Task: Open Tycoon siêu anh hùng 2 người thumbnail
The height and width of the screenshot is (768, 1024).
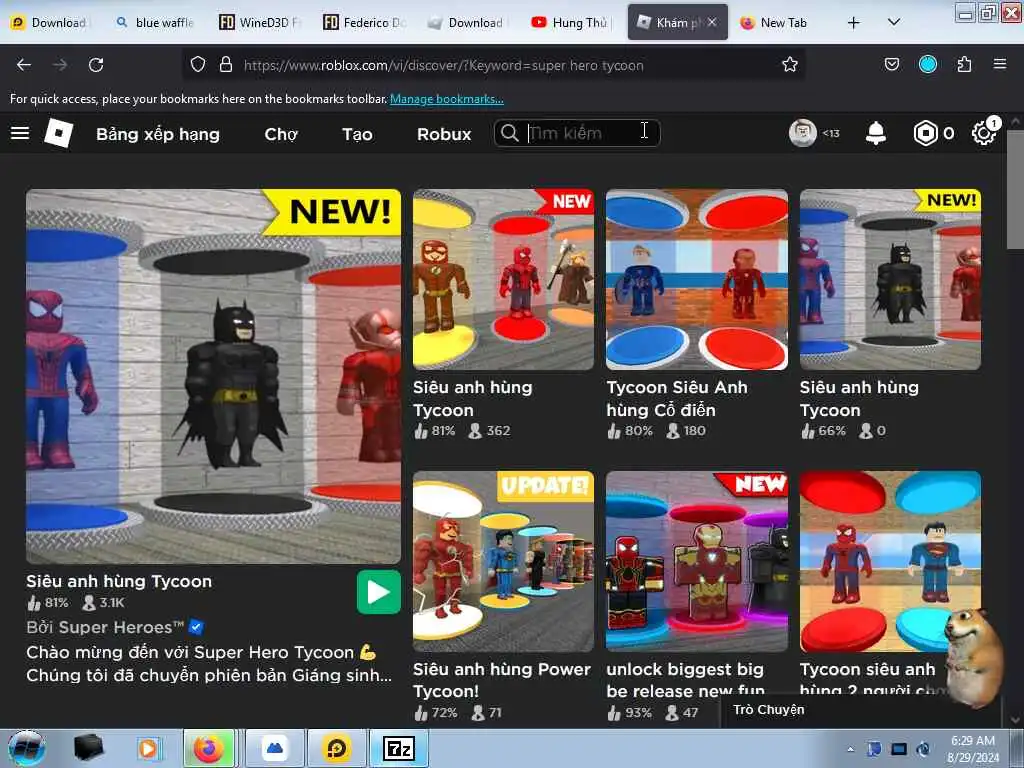Action: tap(890, 561)
